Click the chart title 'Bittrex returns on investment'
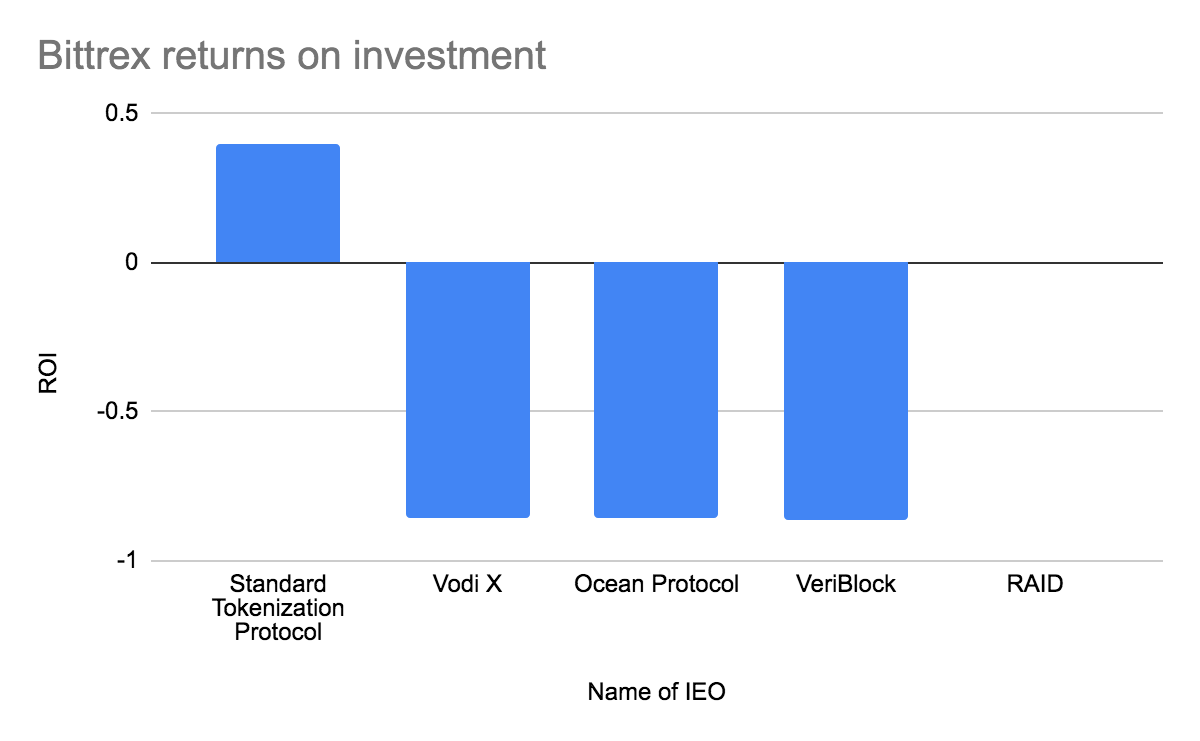The width and height of the screenshot is (1200, 741). click(x=292, y=54)
